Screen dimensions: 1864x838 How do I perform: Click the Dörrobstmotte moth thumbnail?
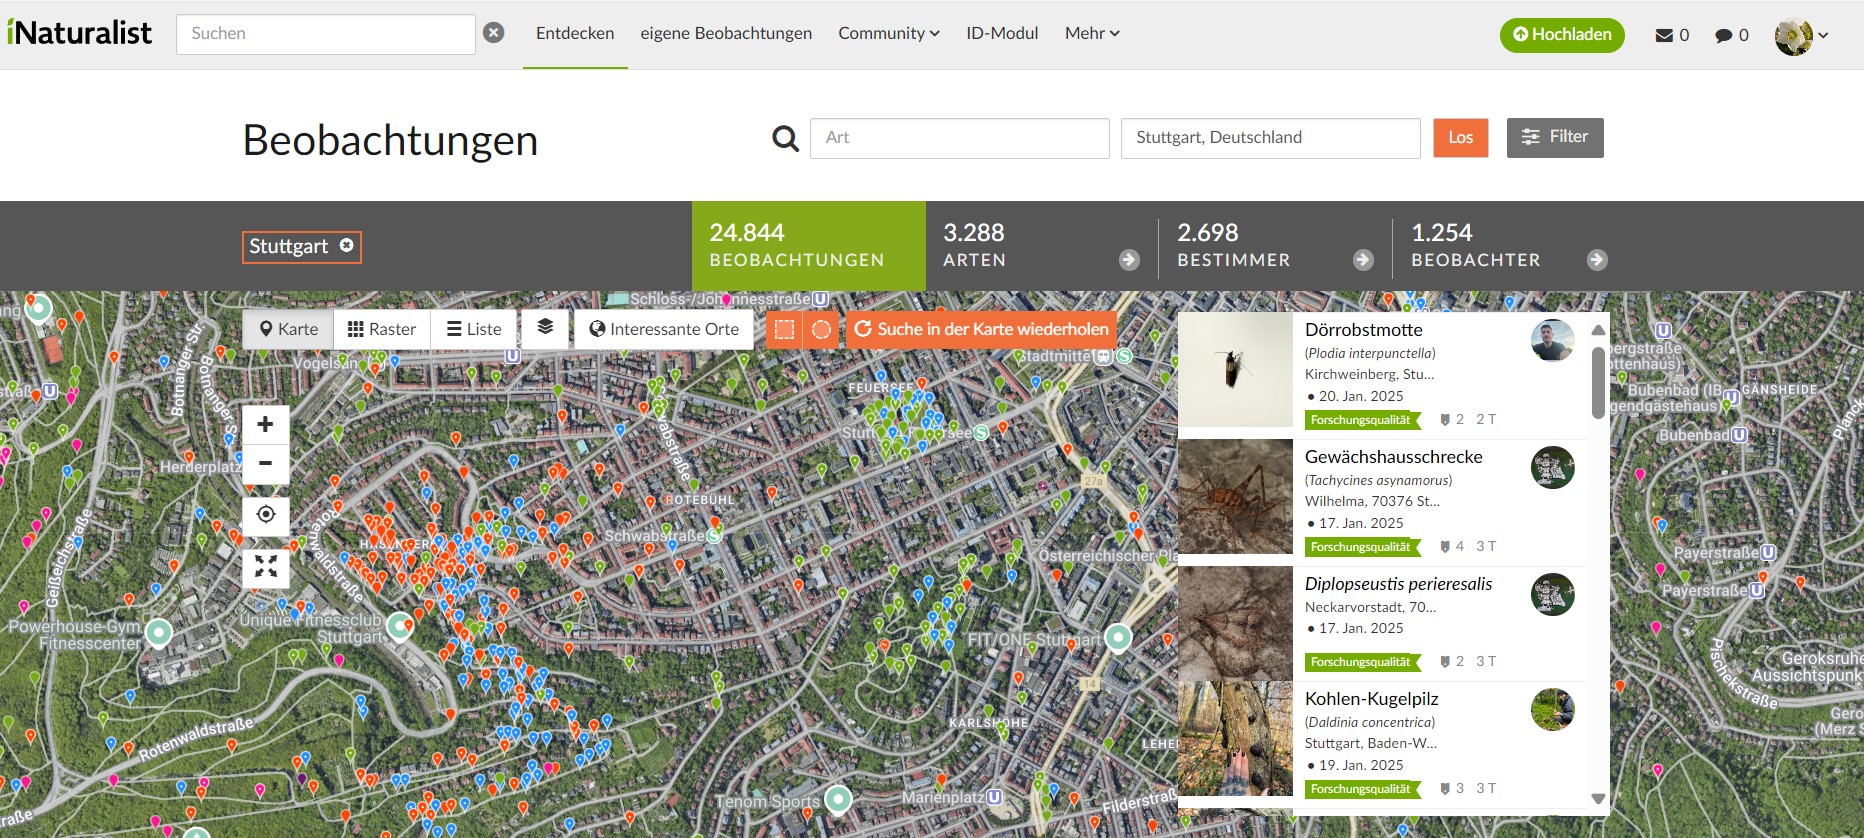point(1235,370)
